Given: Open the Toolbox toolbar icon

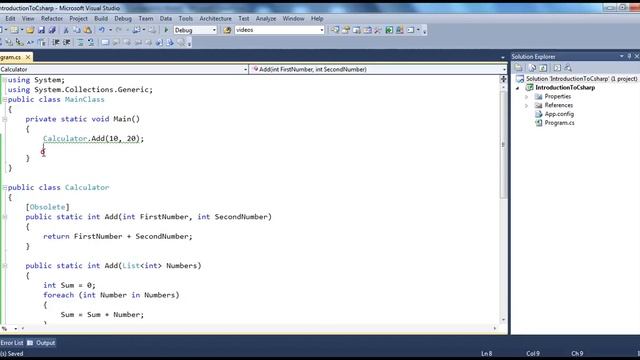Looking at the screenshot, I should click(378, 30).
